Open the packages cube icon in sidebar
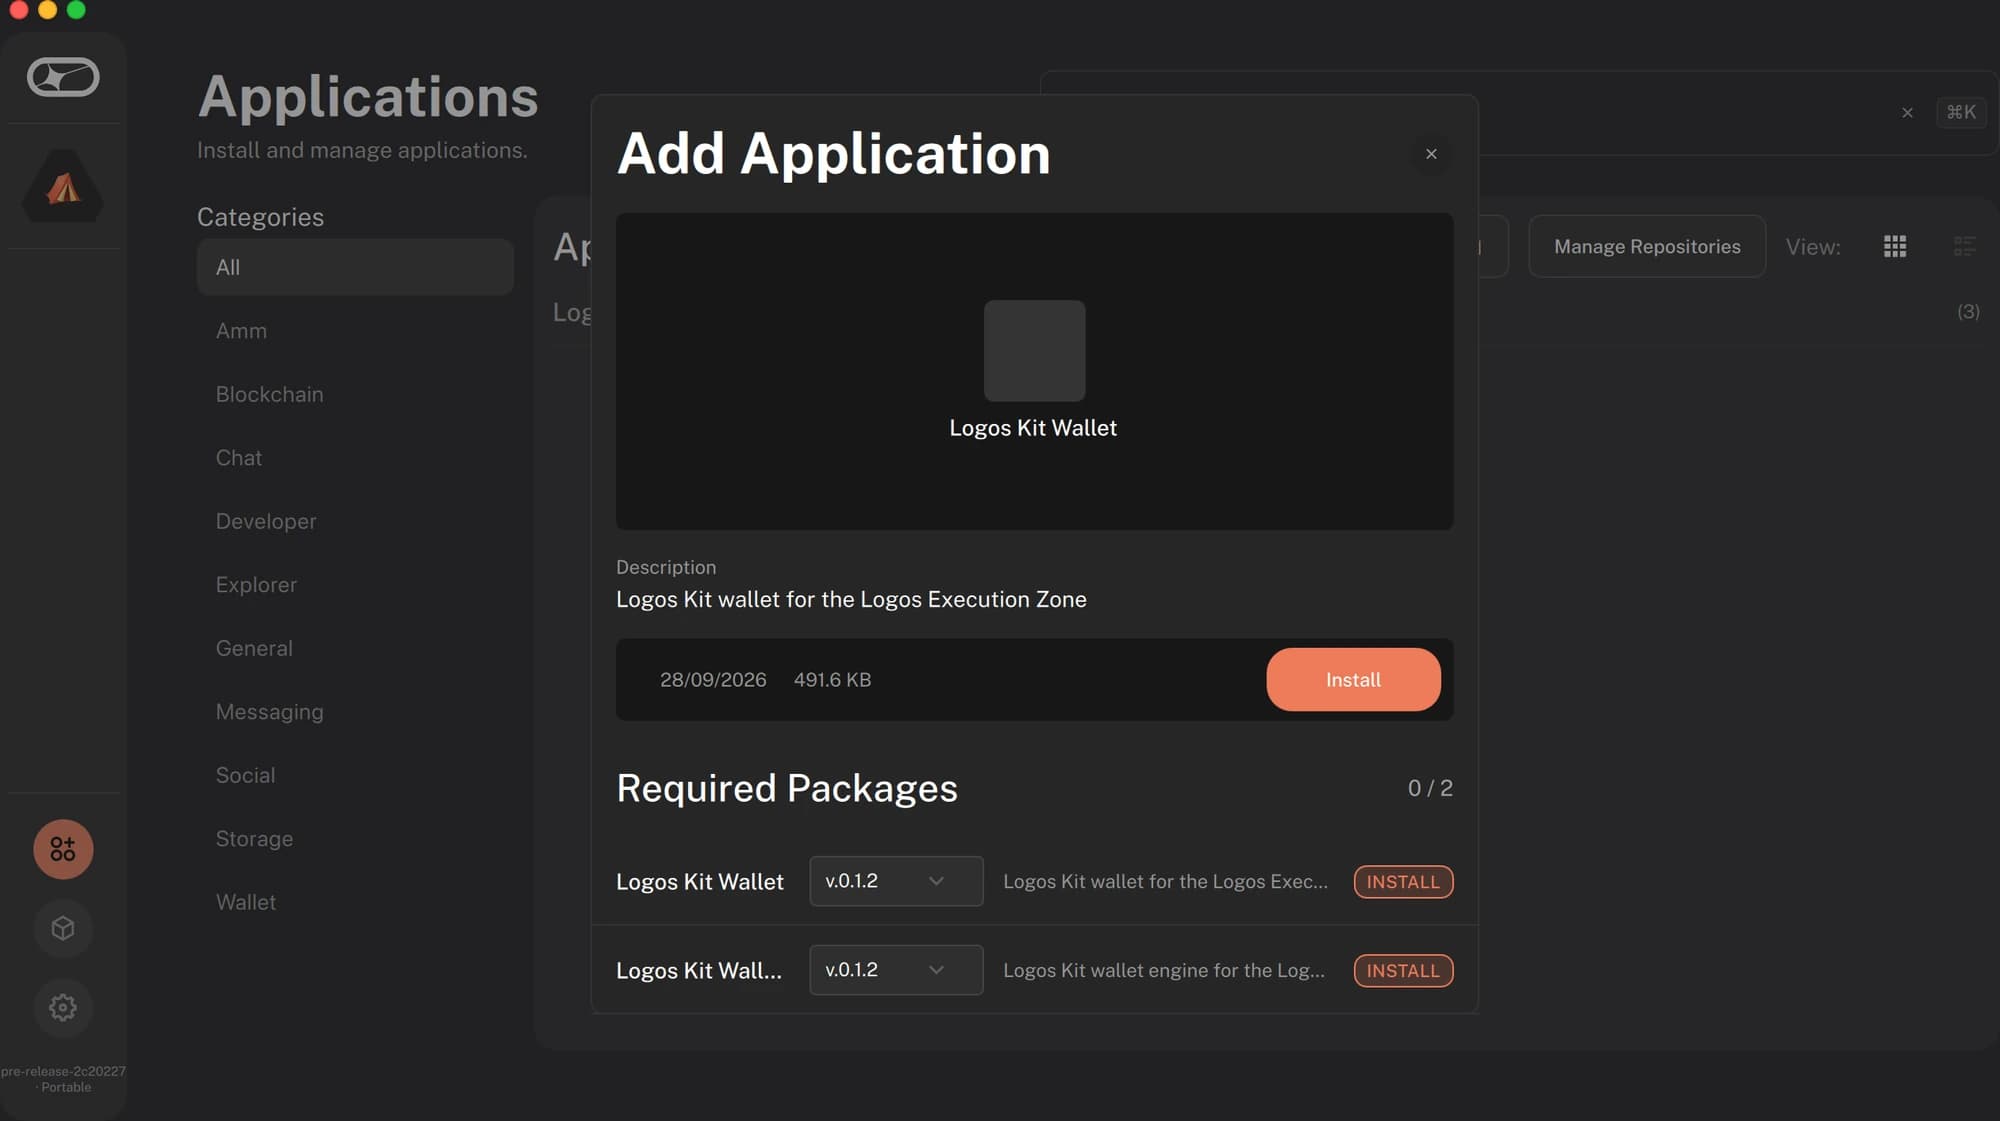Viewport: 2000px width, 1121px height. click(x=63, y=928)
